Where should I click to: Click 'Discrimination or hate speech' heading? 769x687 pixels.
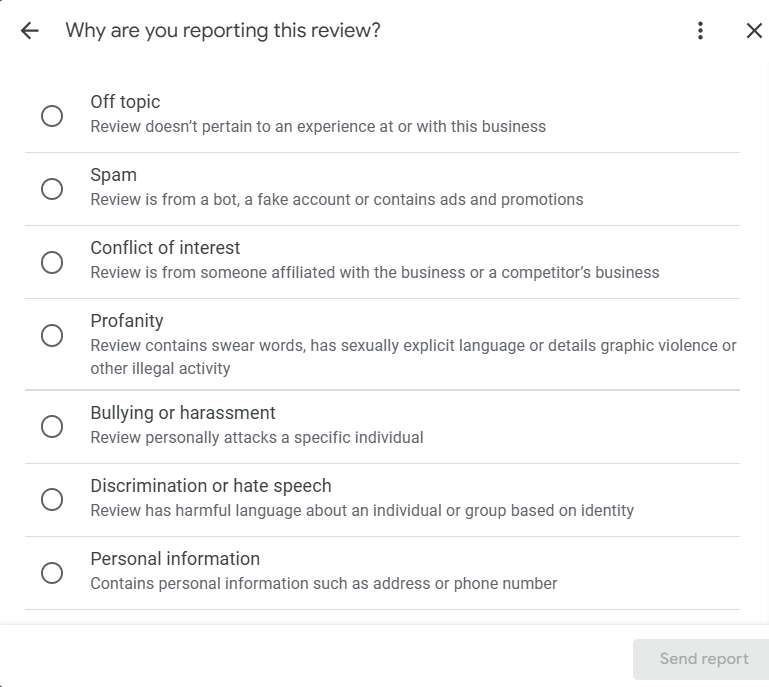tap(211, 486)
